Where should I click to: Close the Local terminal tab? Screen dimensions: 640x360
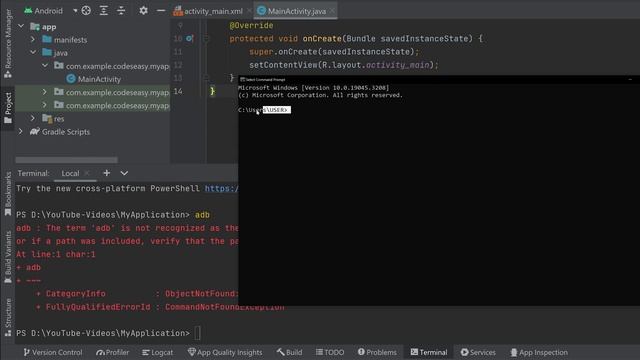point(87,173)
